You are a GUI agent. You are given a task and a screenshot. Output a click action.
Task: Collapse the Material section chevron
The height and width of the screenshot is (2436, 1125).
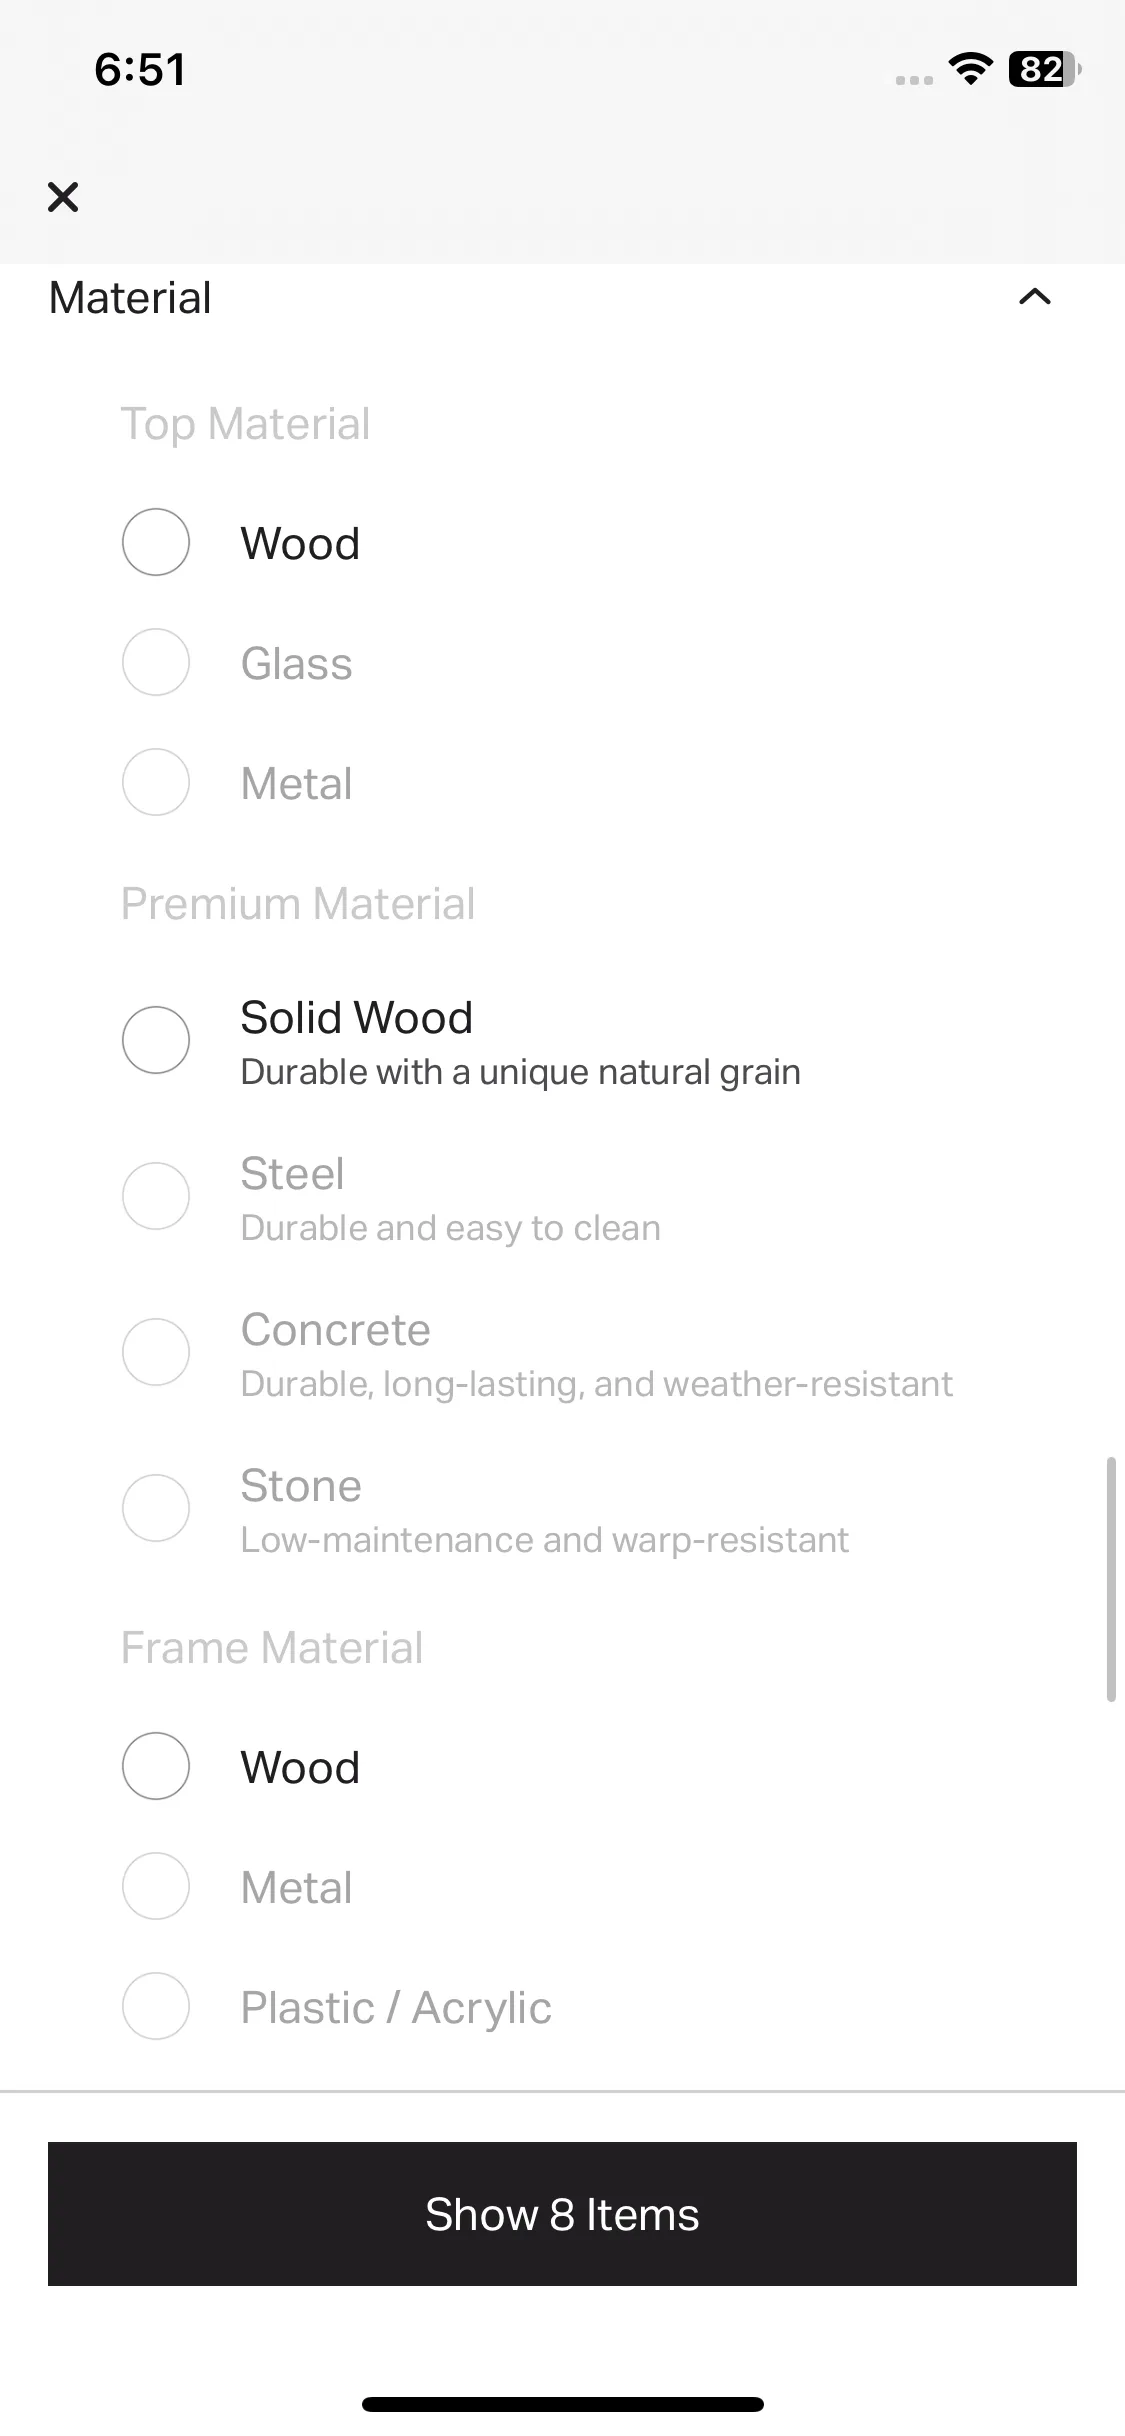coord(1035,297)
